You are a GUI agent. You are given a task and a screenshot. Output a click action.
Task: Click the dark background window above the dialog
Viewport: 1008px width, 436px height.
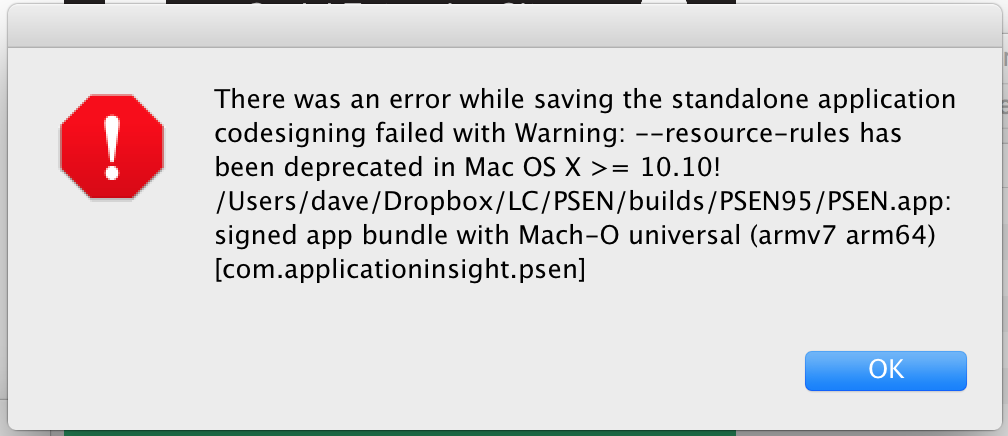pos(450,8)
